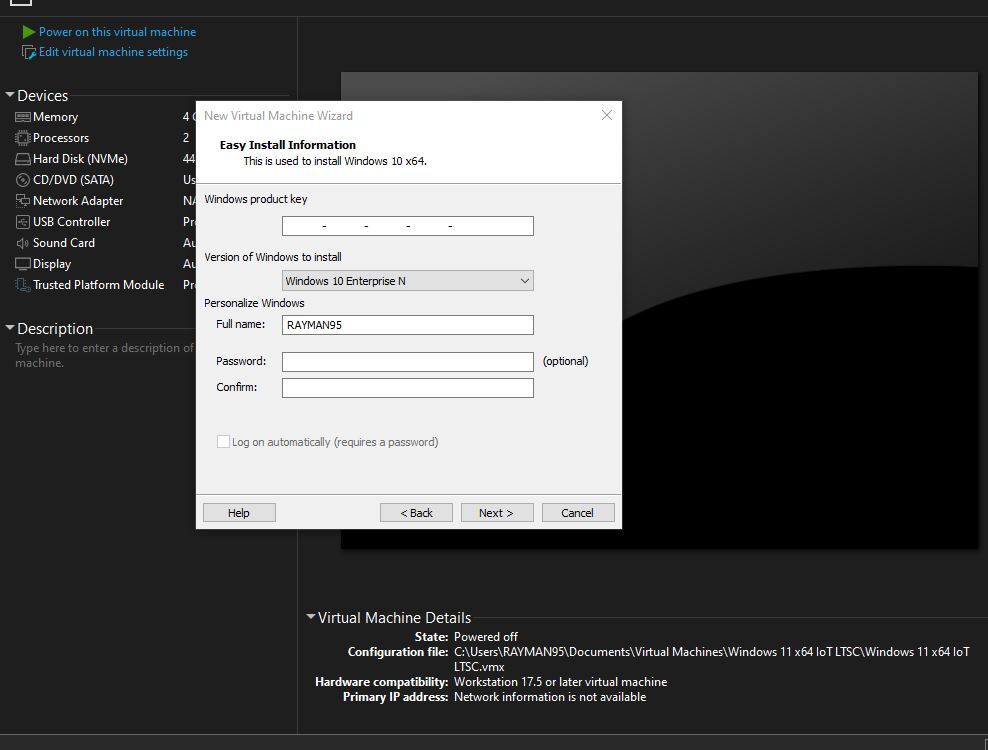Select the CD/DVD (SATA) row label
The width and height of the screenshot is (988, 750).
coord(73,180)
